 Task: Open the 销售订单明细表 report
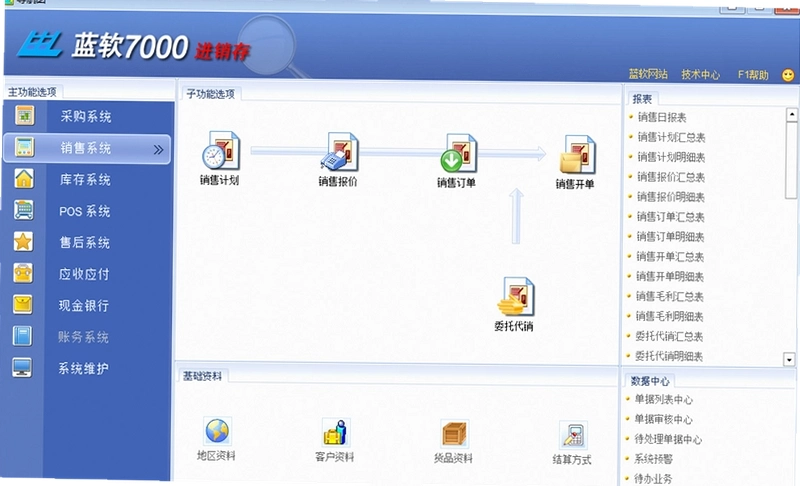[x=670, y=237]
